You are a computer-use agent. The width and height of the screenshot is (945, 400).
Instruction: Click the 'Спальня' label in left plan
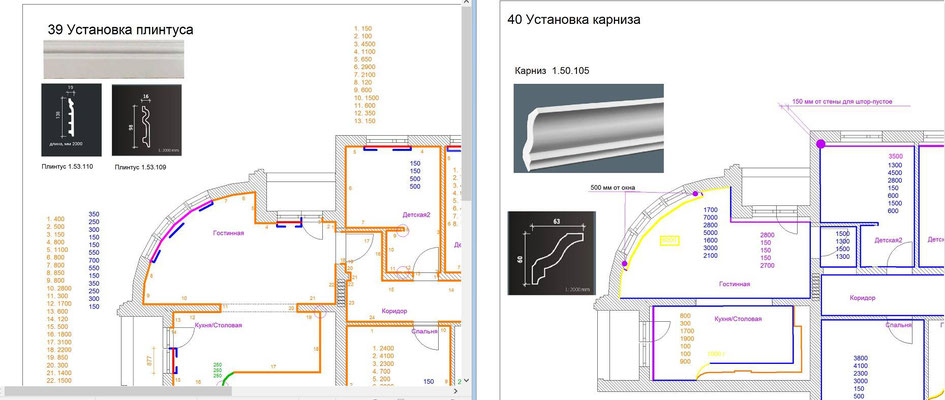425,331
